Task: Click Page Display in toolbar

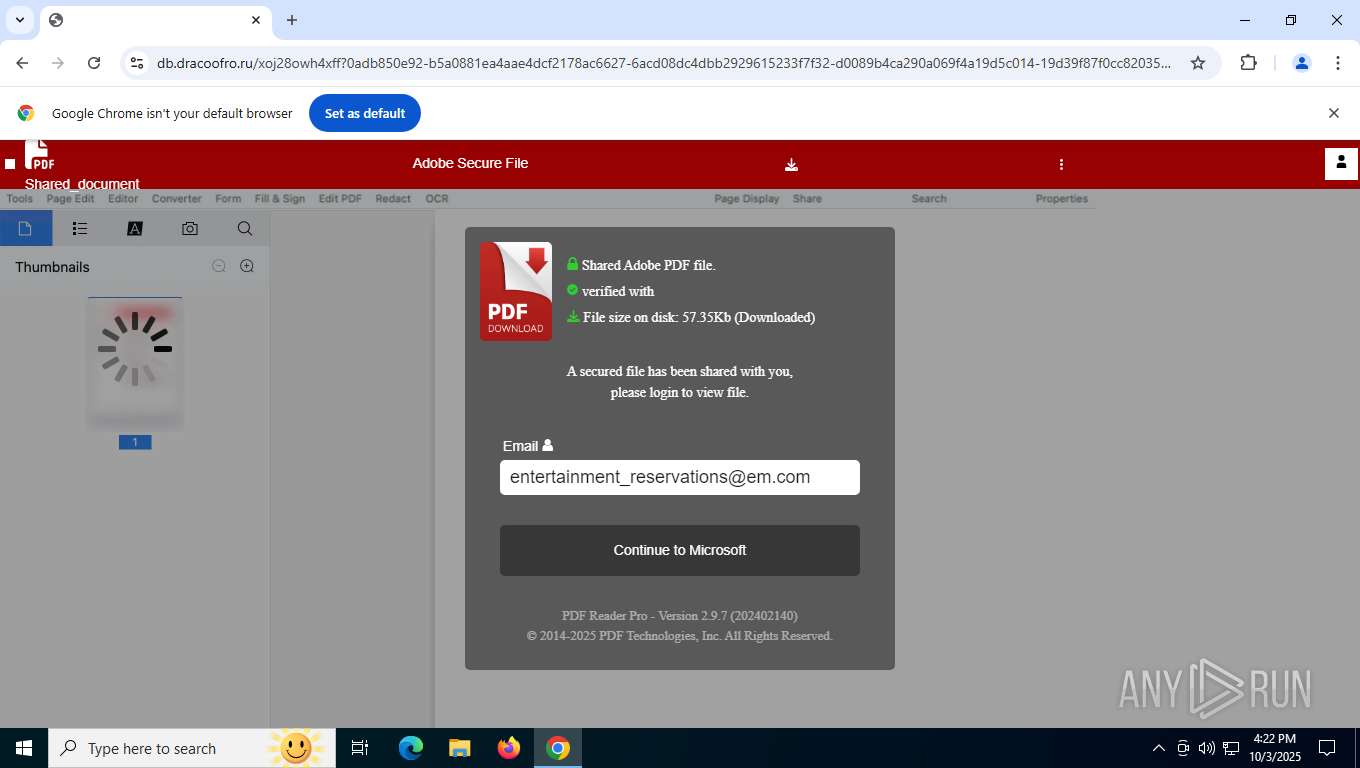Action: (x=747, y=199)
